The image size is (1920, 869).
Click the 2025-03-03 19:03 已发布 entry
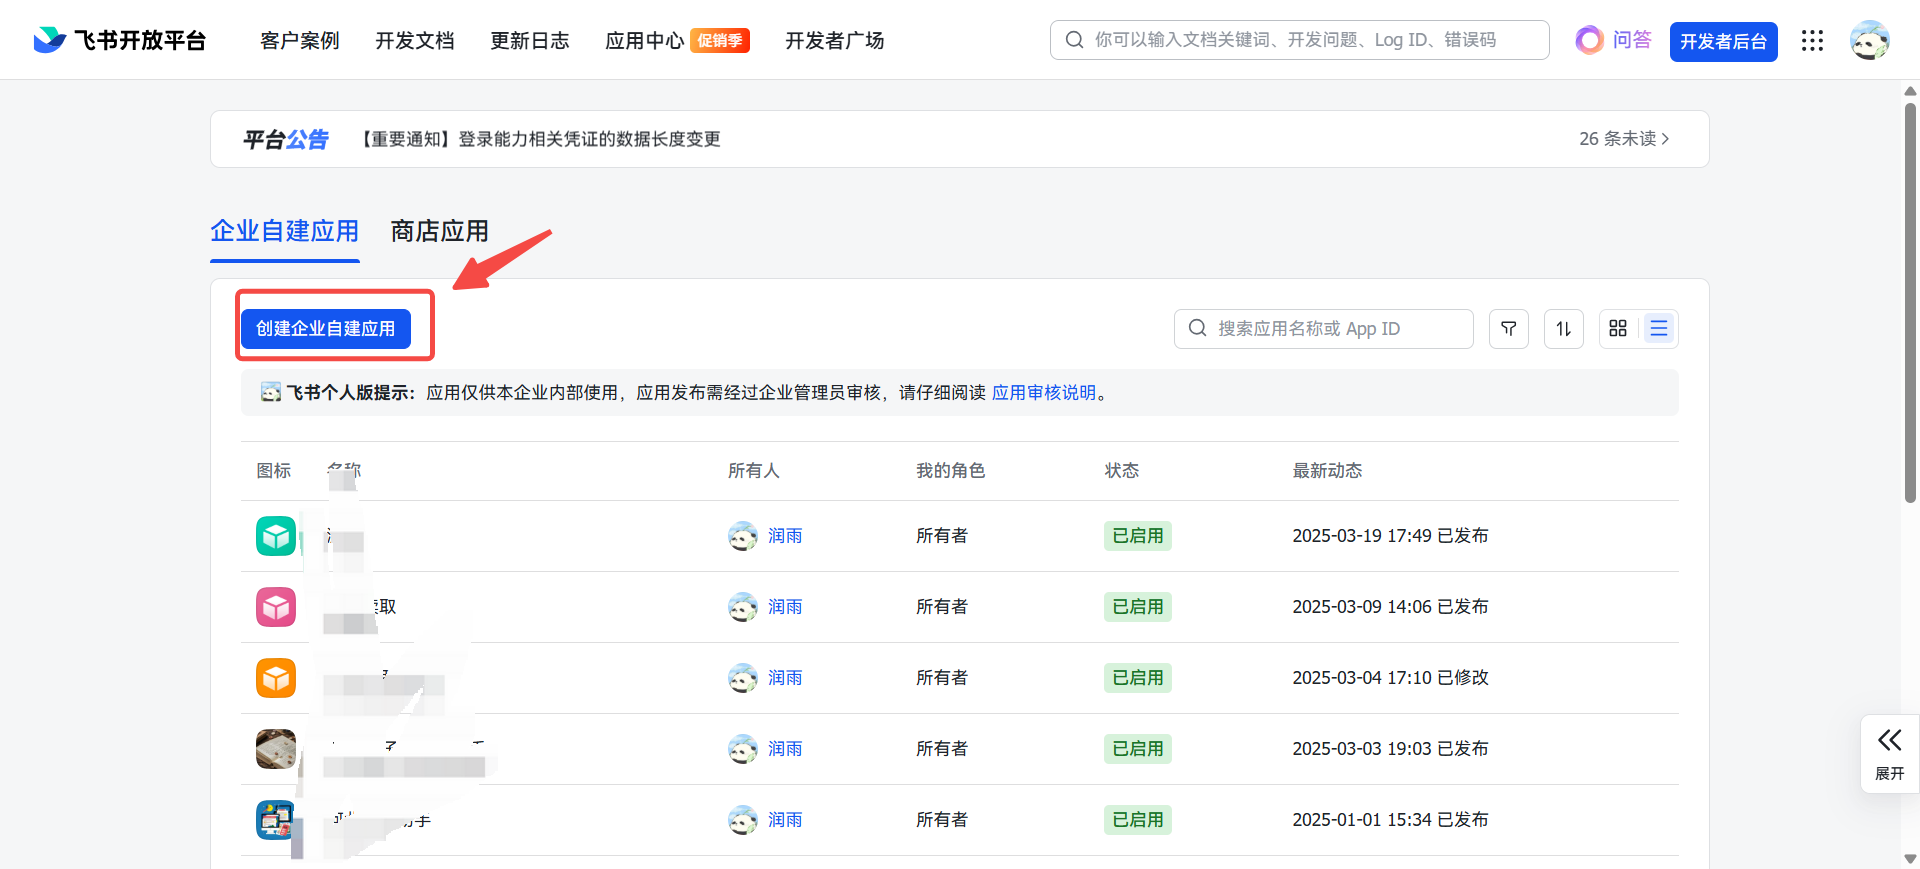1390,749
